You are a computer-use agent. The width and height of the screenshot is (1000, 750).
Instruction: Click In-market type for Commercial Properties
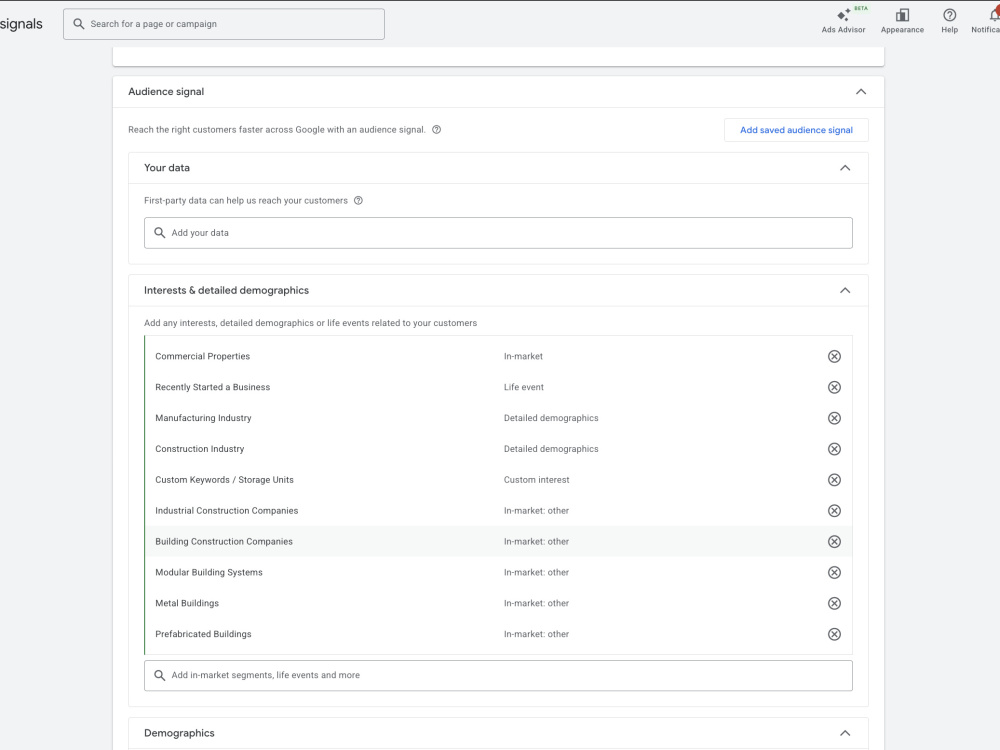[523, 357]
